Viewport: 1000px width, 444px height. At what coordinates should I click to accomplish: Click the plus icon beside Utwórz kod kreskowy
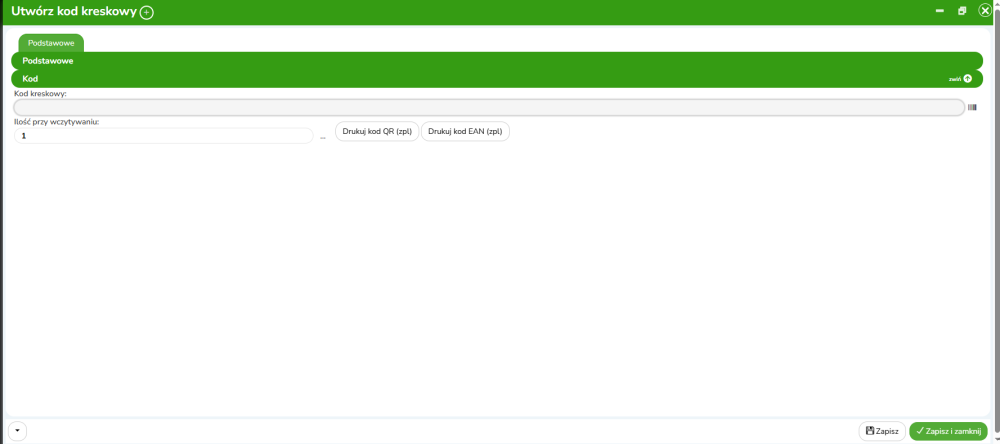coord(147,13)
